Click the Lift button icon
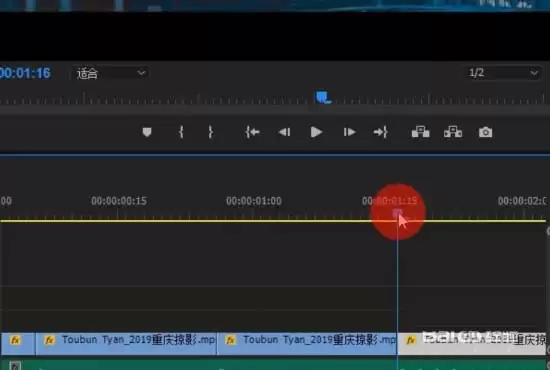The image size is (550, 370). point(420,132)
